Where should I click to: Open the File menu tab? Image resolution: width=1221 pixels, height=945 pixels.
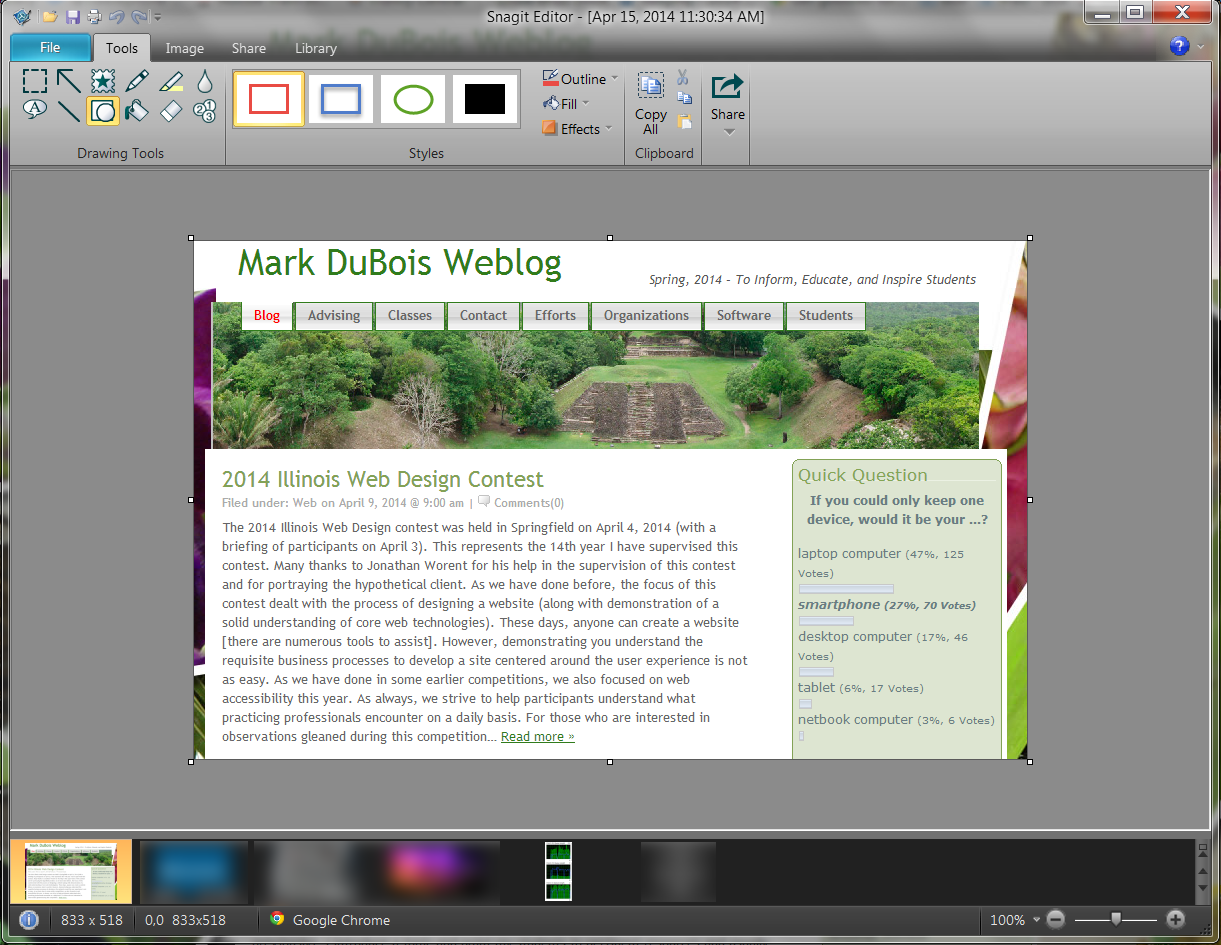coord(50,47)
